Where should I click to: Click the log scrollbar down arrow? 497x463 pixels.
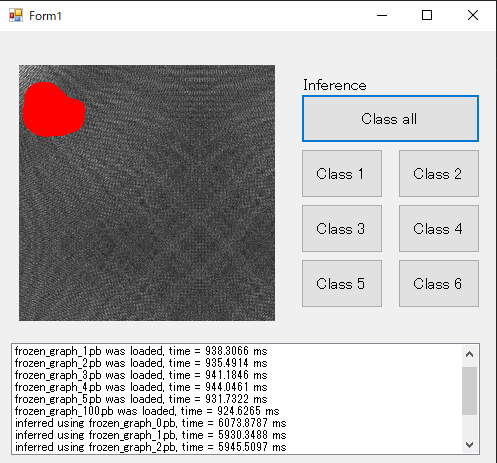tap(469, 445)
